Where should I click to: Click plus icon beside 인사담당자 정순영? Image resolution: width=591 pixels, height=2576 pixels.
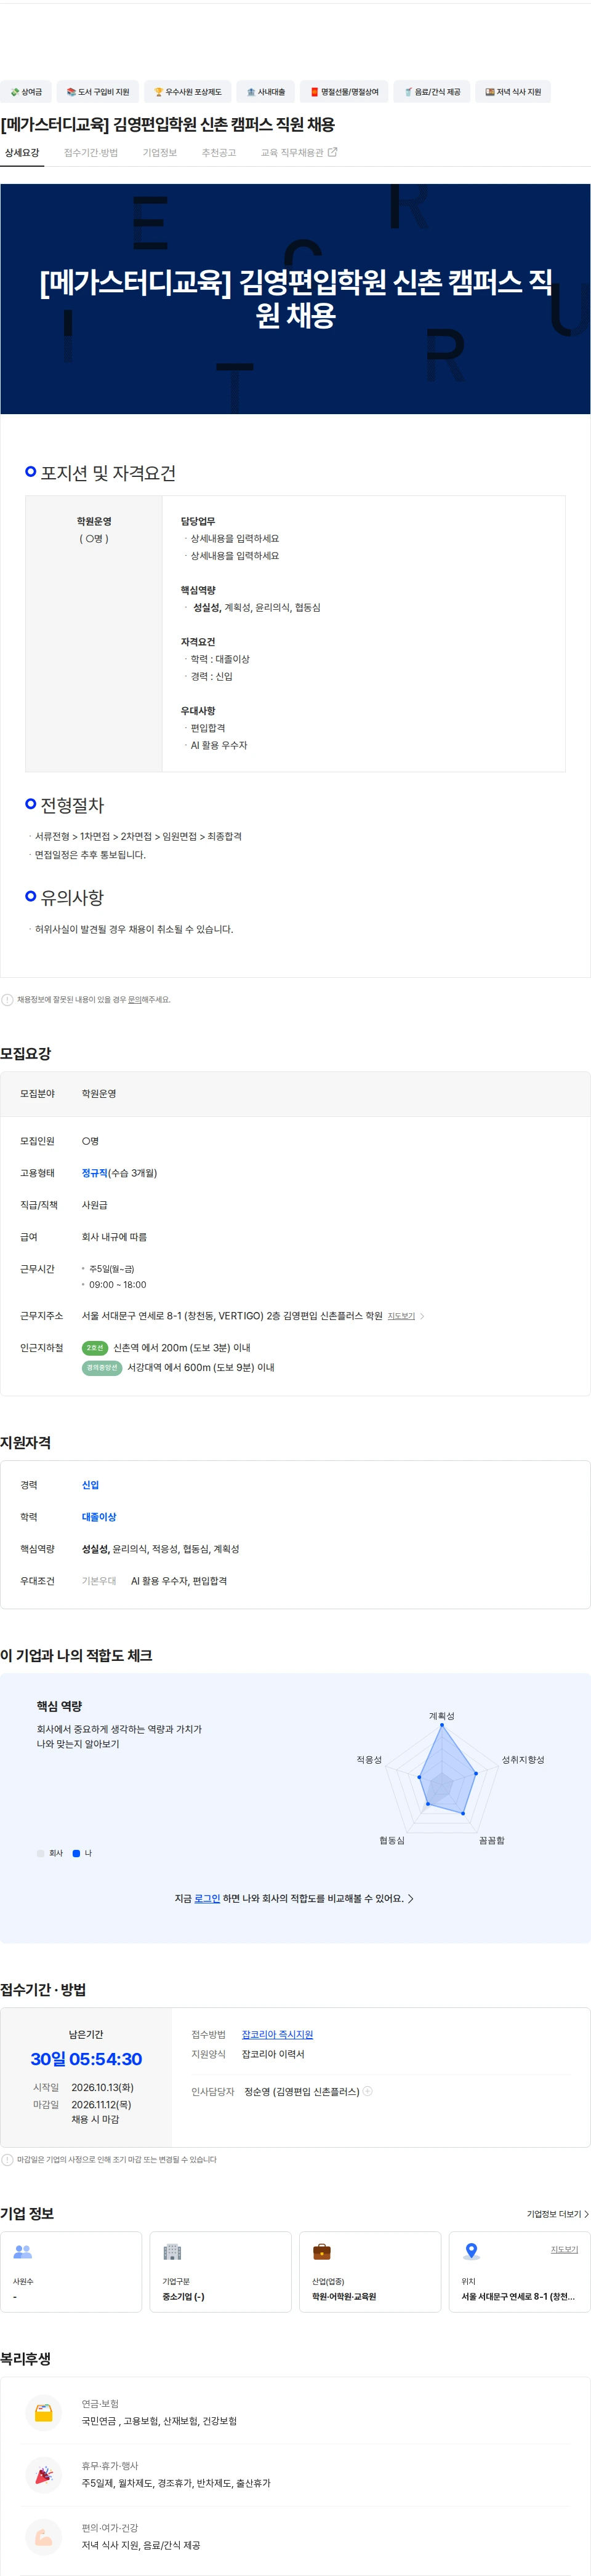(x=368, y=2090)
